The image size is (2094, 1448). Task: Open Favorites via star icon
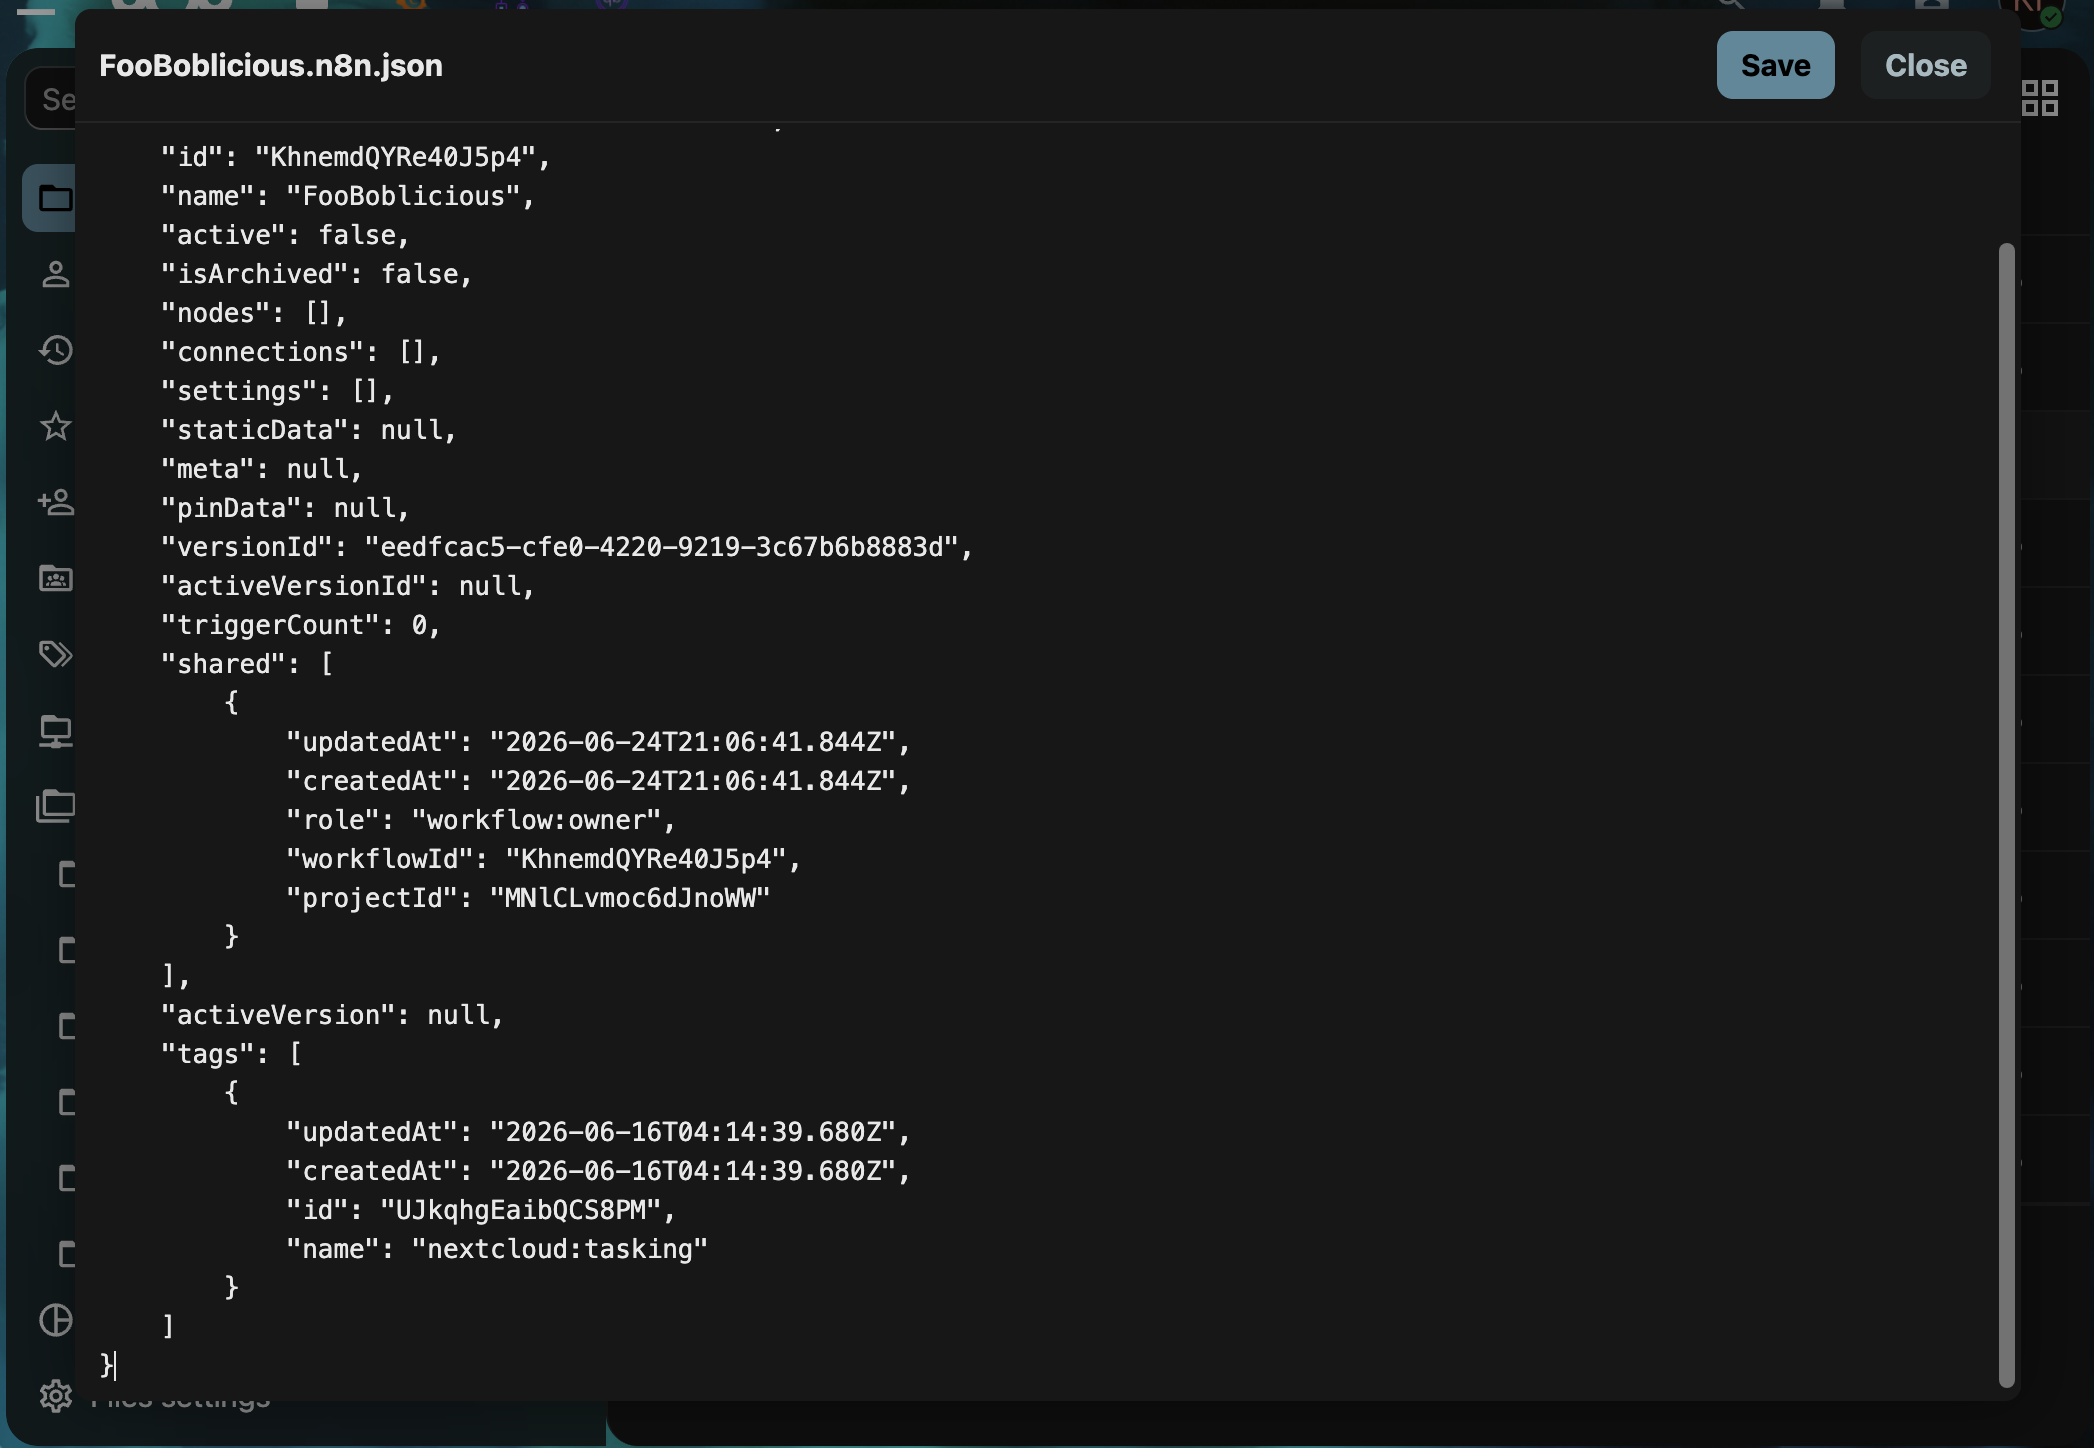pyautogui.click(x=55, y=426)
